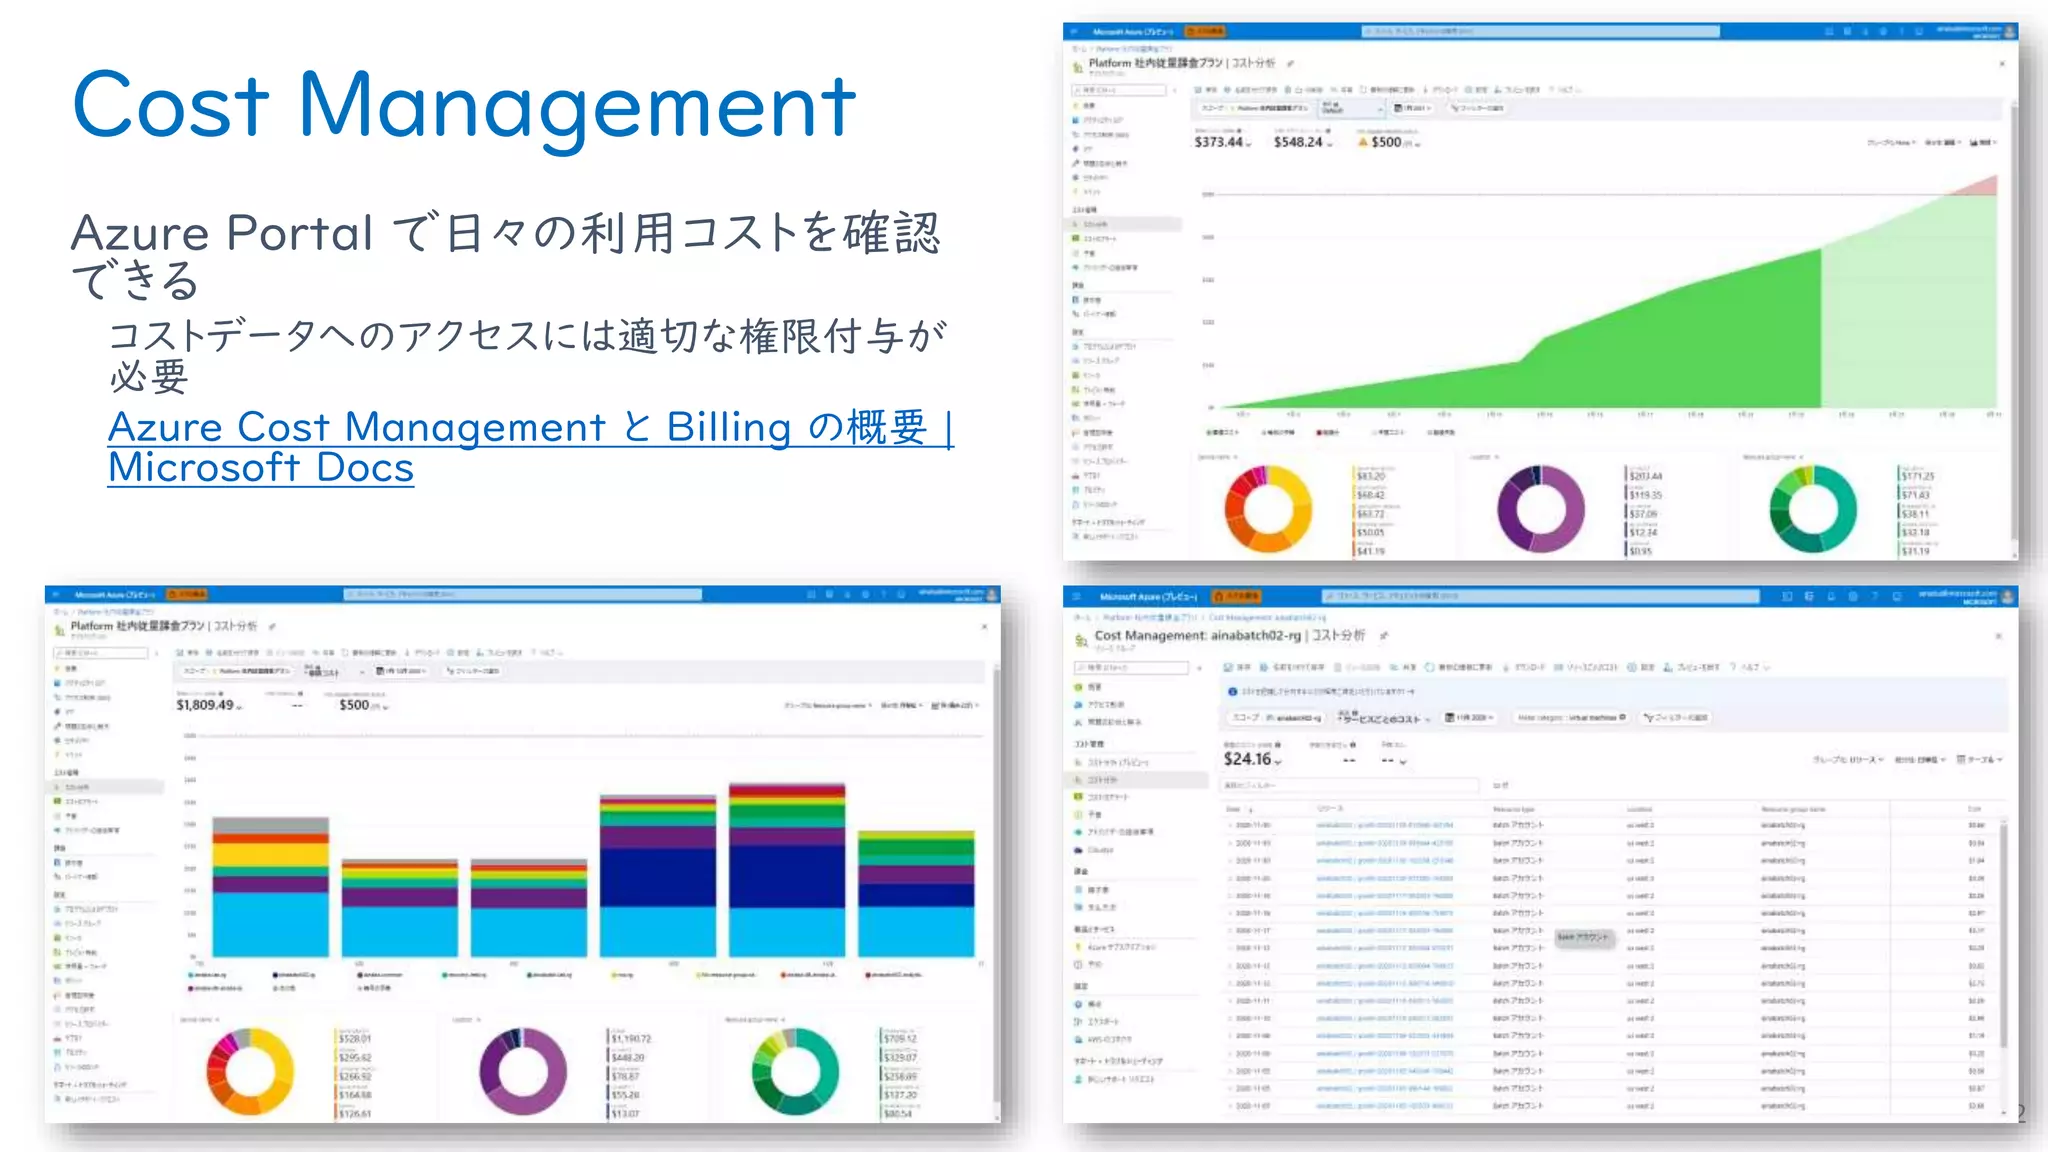Expand the 2020-11-30 first table row

pos(1231,826)
